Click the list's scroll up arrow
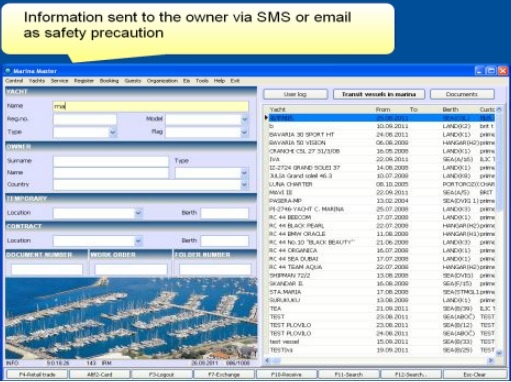Screen dimensions: 511x382 (499, 109)
